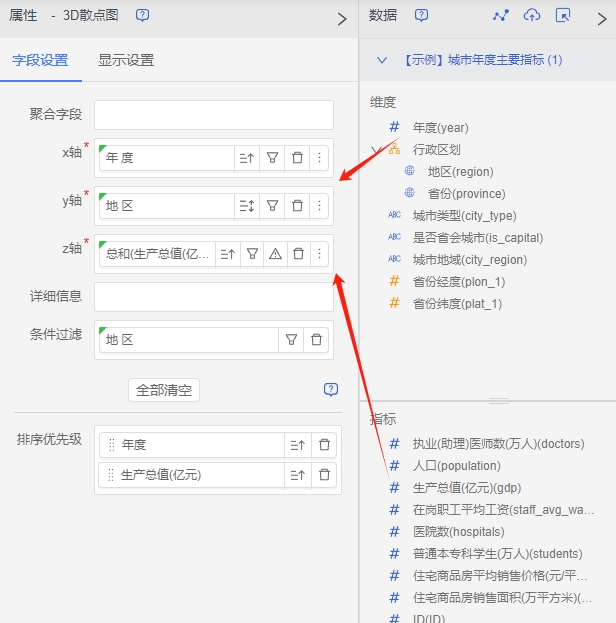Select the 城市类型(city_type) dimension

464,215
